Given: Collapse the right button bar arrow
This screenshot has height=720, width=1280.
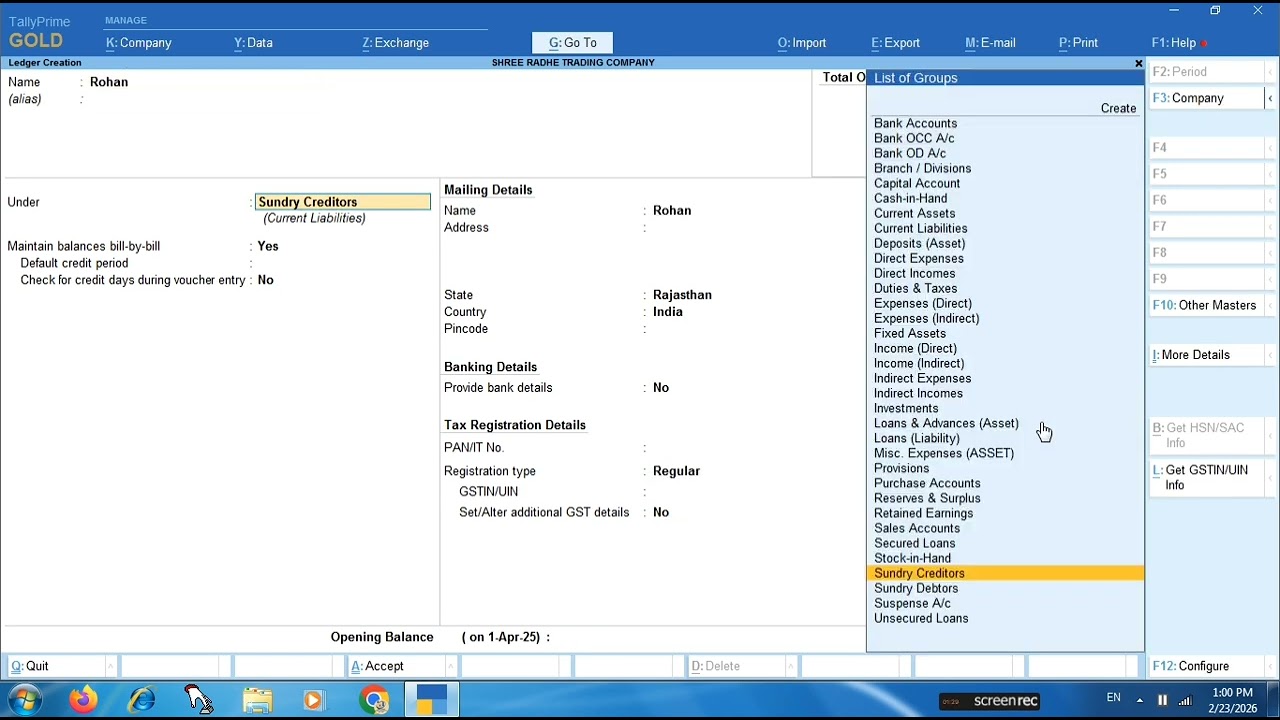Looking at the screenshot, I should click(1270, 98).
